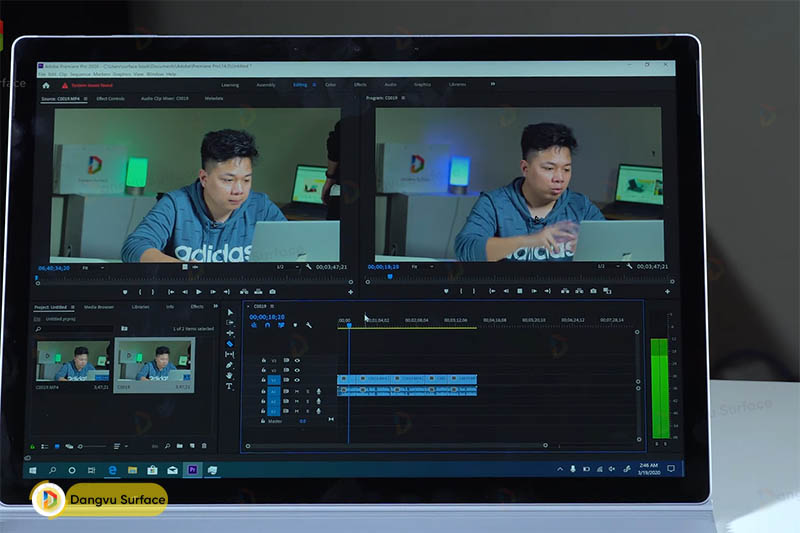Toggle snap magnet icon in the timeline
Viewport: 800px width, 533px height.
pos(267,325)
